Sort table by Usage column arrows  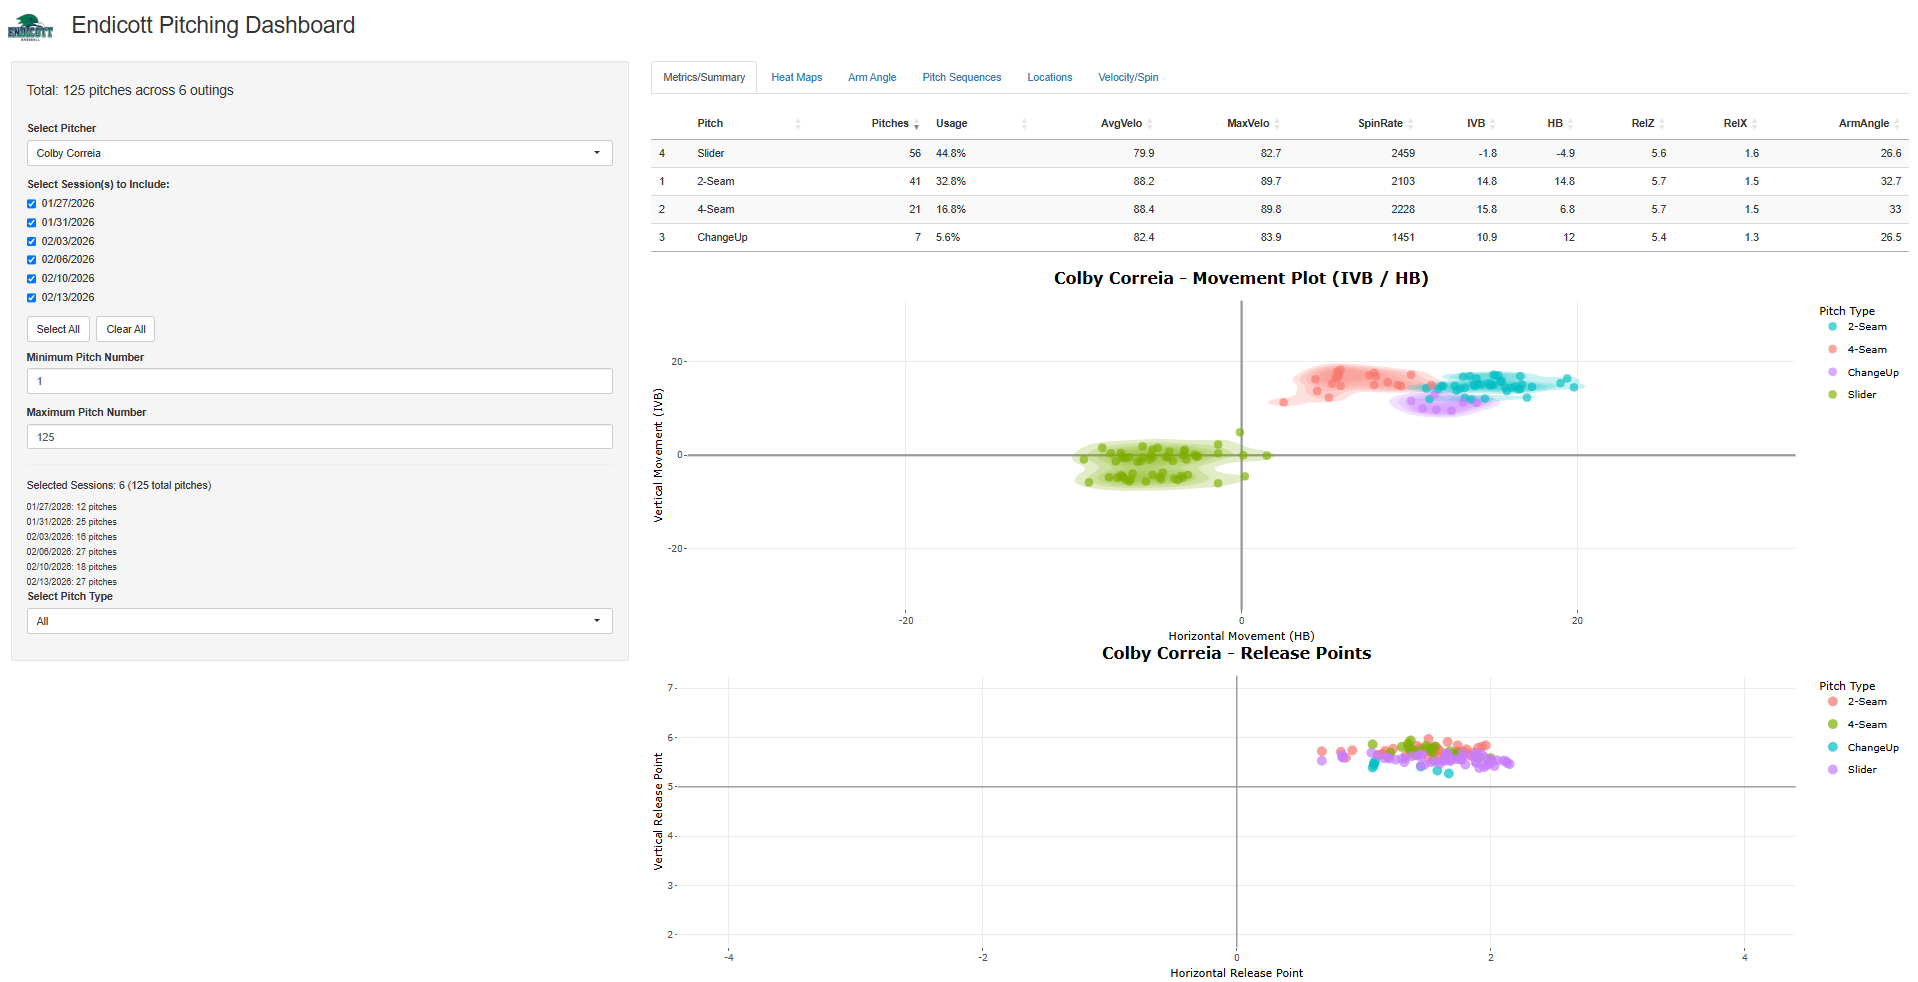pos(1024,124)
